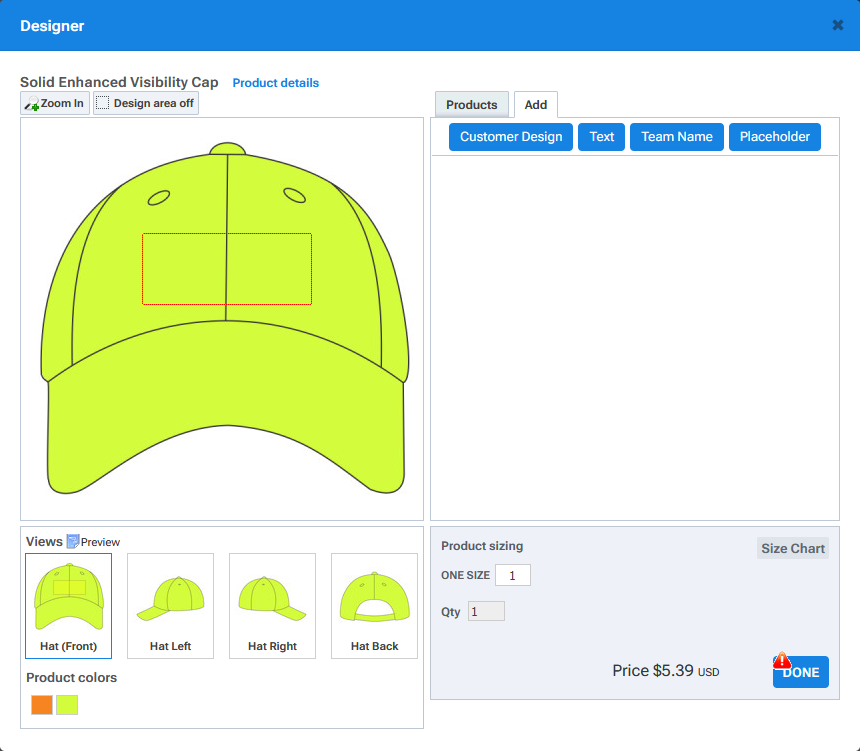
Task: Insert a Placeholder
Action: [775, 137]
